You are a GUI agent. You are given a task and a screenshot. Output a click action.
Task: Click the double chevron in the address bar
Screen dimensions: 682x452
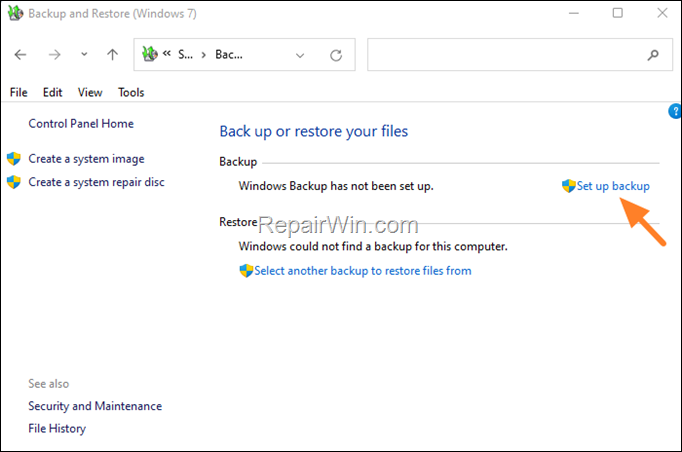[167, 54]
